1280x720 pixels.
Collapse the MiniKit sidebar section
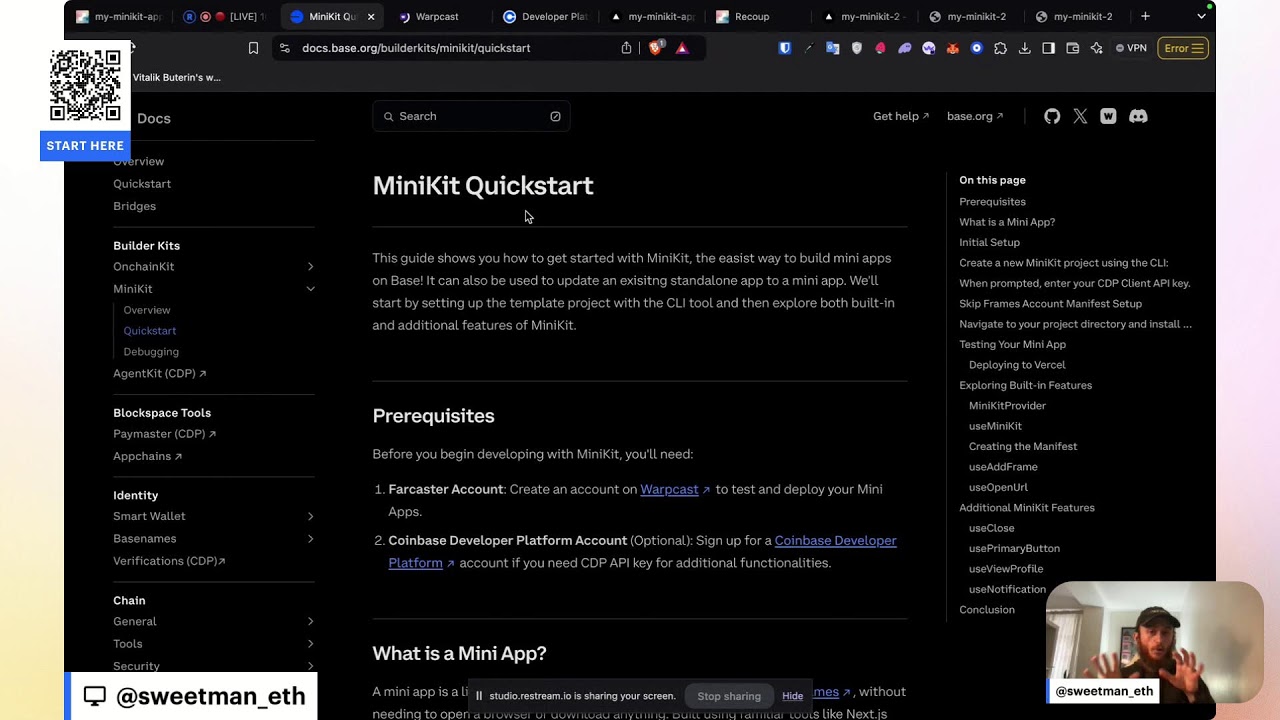tap(310, 289)
